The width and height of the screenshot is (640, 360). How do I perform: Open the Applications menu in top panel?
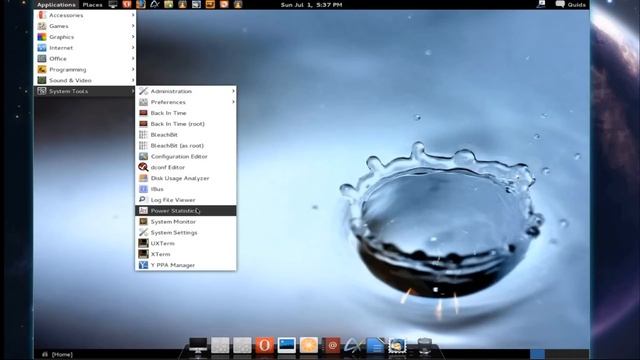56,4
